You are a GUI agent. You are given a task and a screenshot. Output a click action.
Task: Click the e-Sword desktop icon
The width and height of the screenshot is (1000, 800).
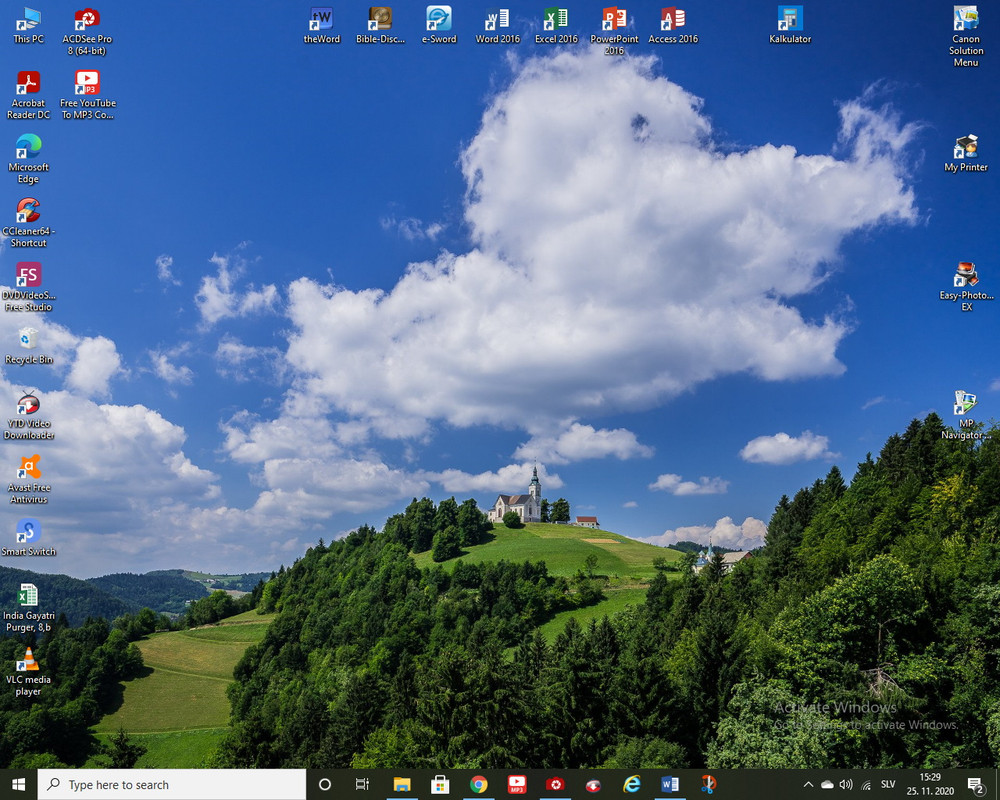click(439, 26)
